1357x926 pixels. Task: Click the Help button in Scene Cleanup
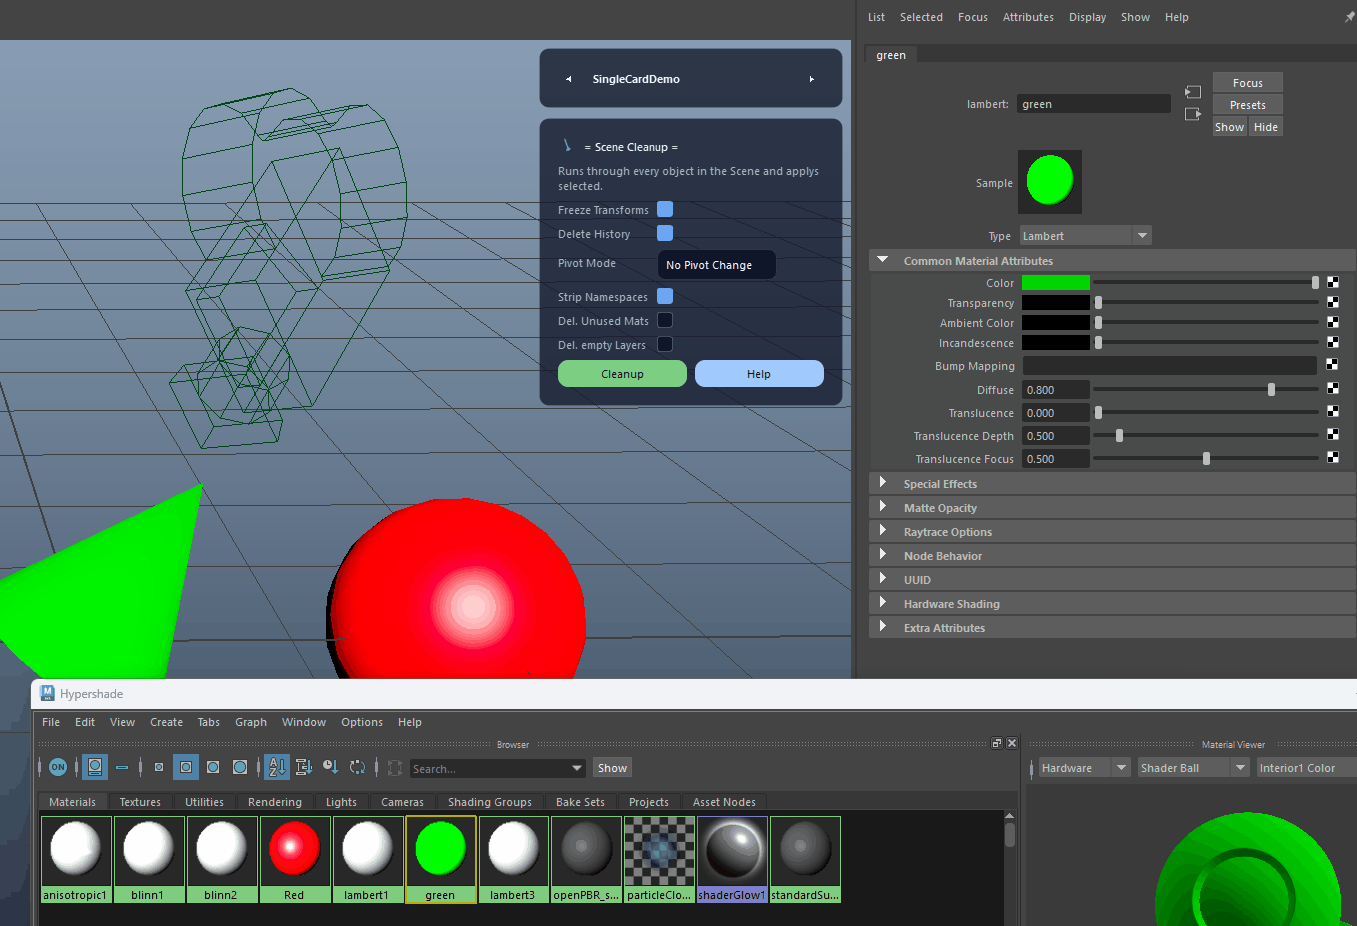759,374
